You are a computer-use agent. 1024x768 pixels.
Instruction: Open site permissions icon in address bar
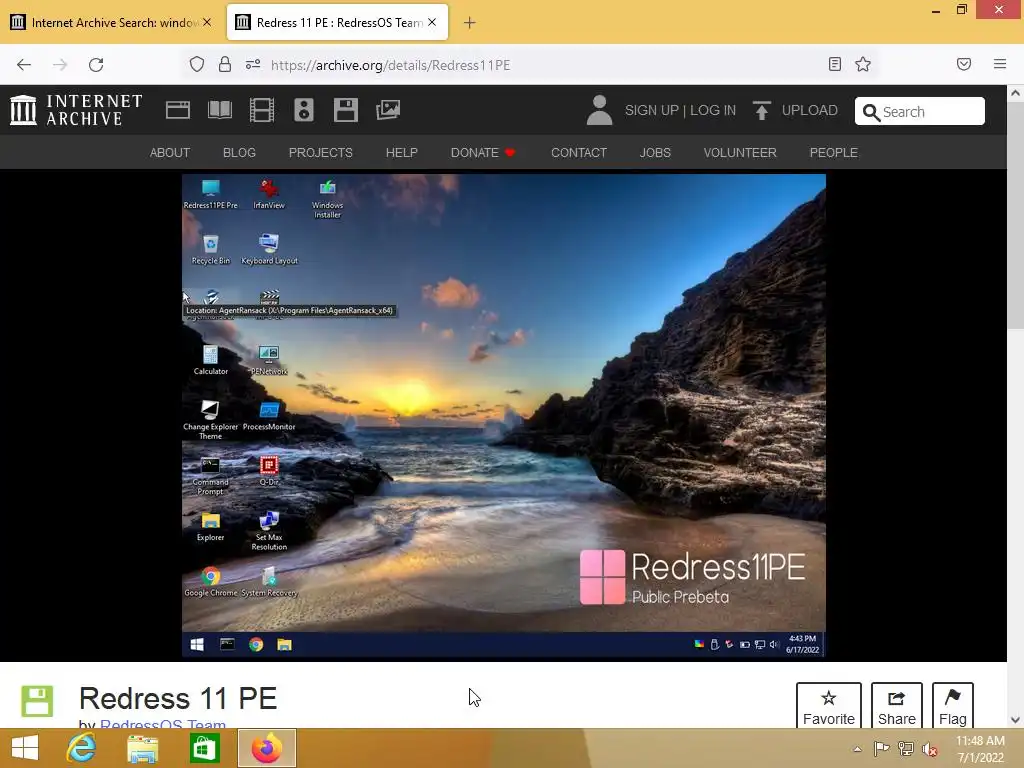(253, 65)
